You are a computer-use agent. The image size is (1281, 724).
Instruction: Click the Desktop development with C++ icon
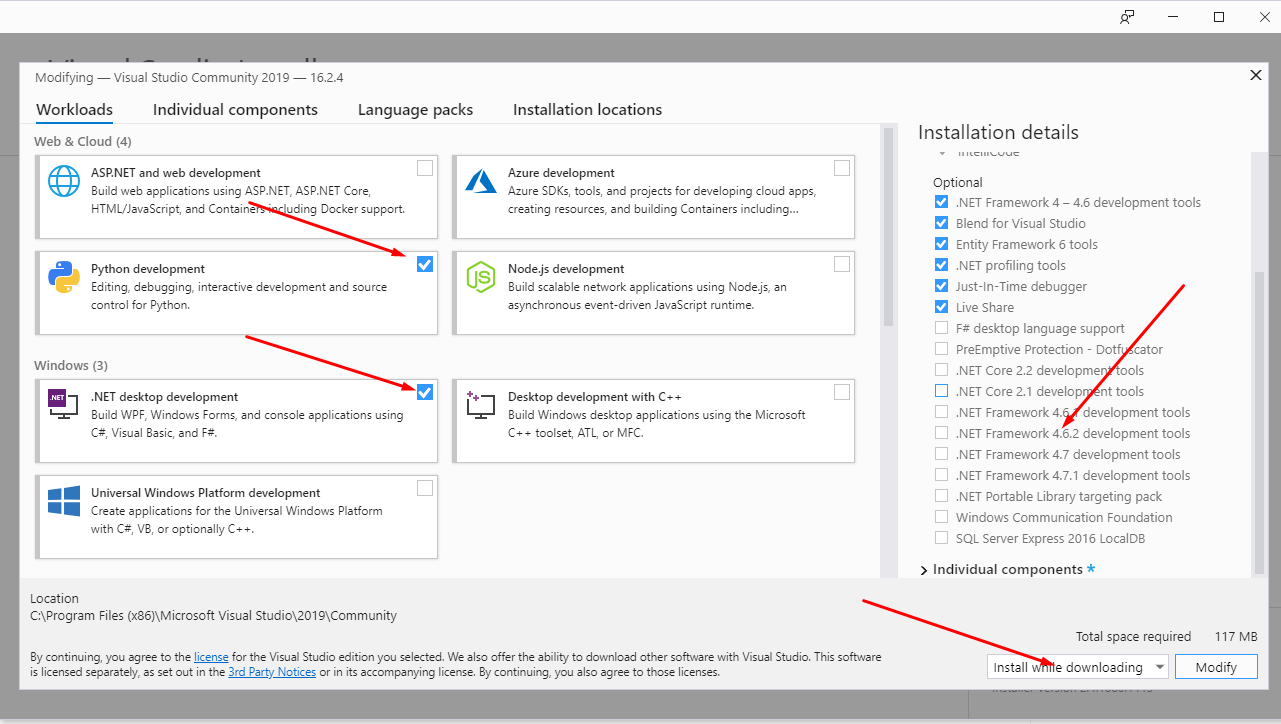[x=481, y=405]
